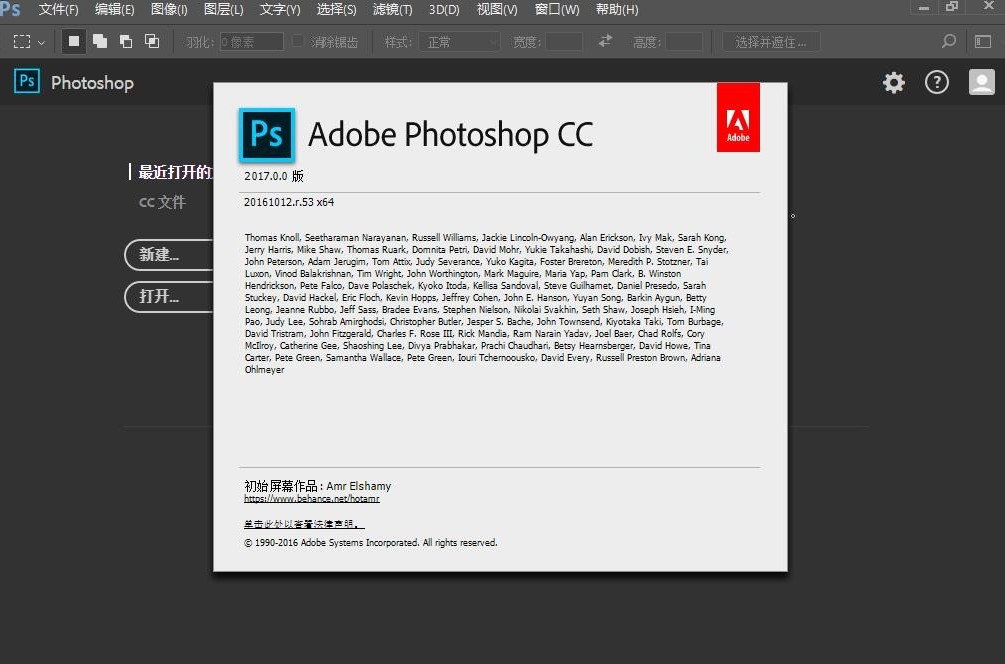Open the 图层(L) Layer menu
1005x664 pixels.
click(224, 10)
